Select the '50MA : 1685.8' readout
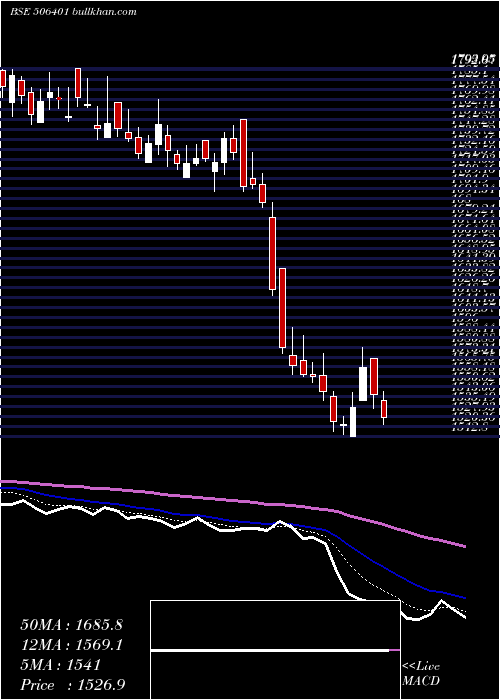500x700 pixels. [71, 625]
